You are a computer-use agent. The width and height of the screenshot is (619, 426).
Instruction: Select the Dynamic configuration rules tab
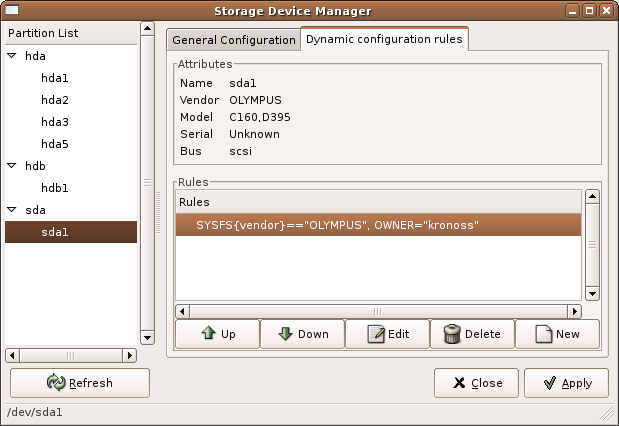[x=385, y=39]
